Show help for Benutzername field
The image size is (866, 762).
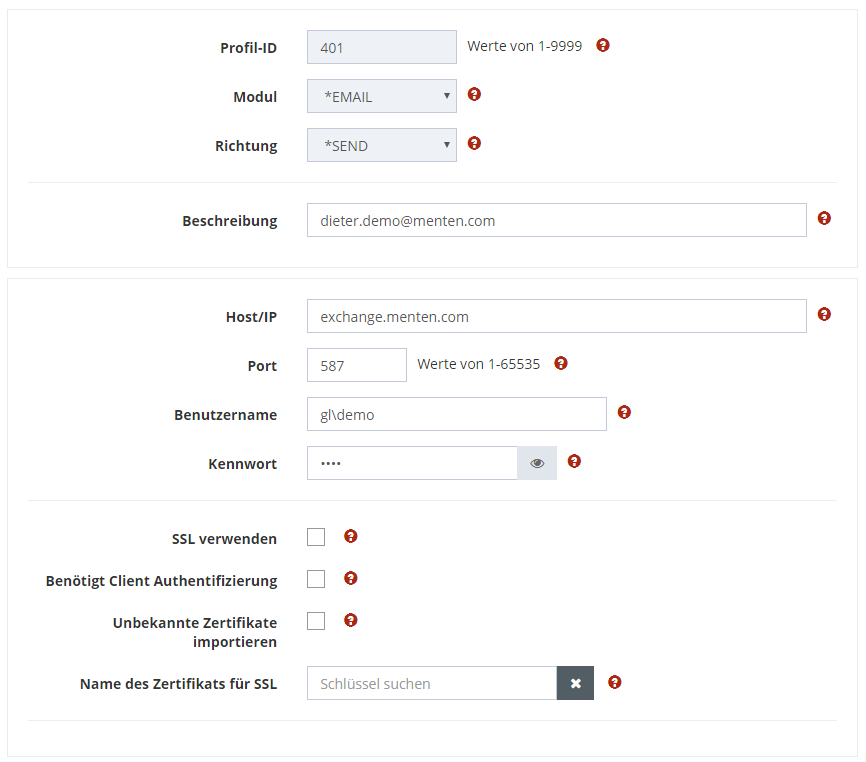624,412
